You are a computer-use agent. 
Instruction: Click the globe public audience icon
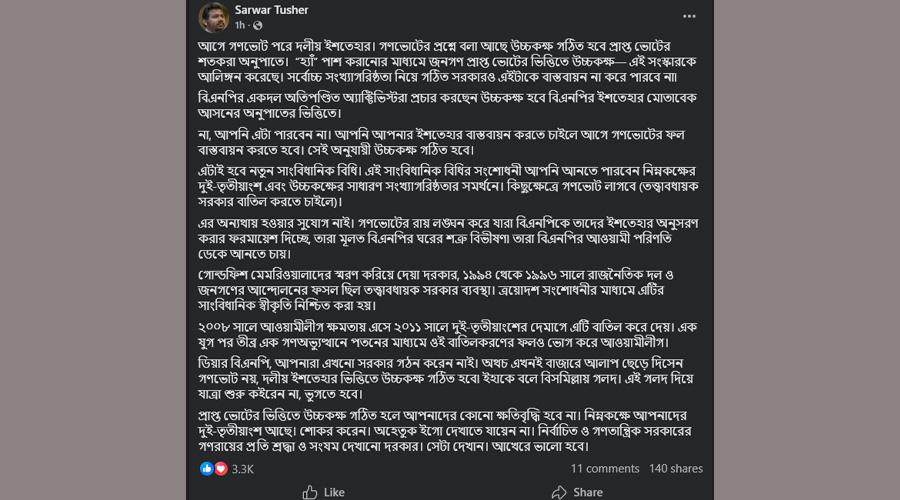tap(258, 25)
